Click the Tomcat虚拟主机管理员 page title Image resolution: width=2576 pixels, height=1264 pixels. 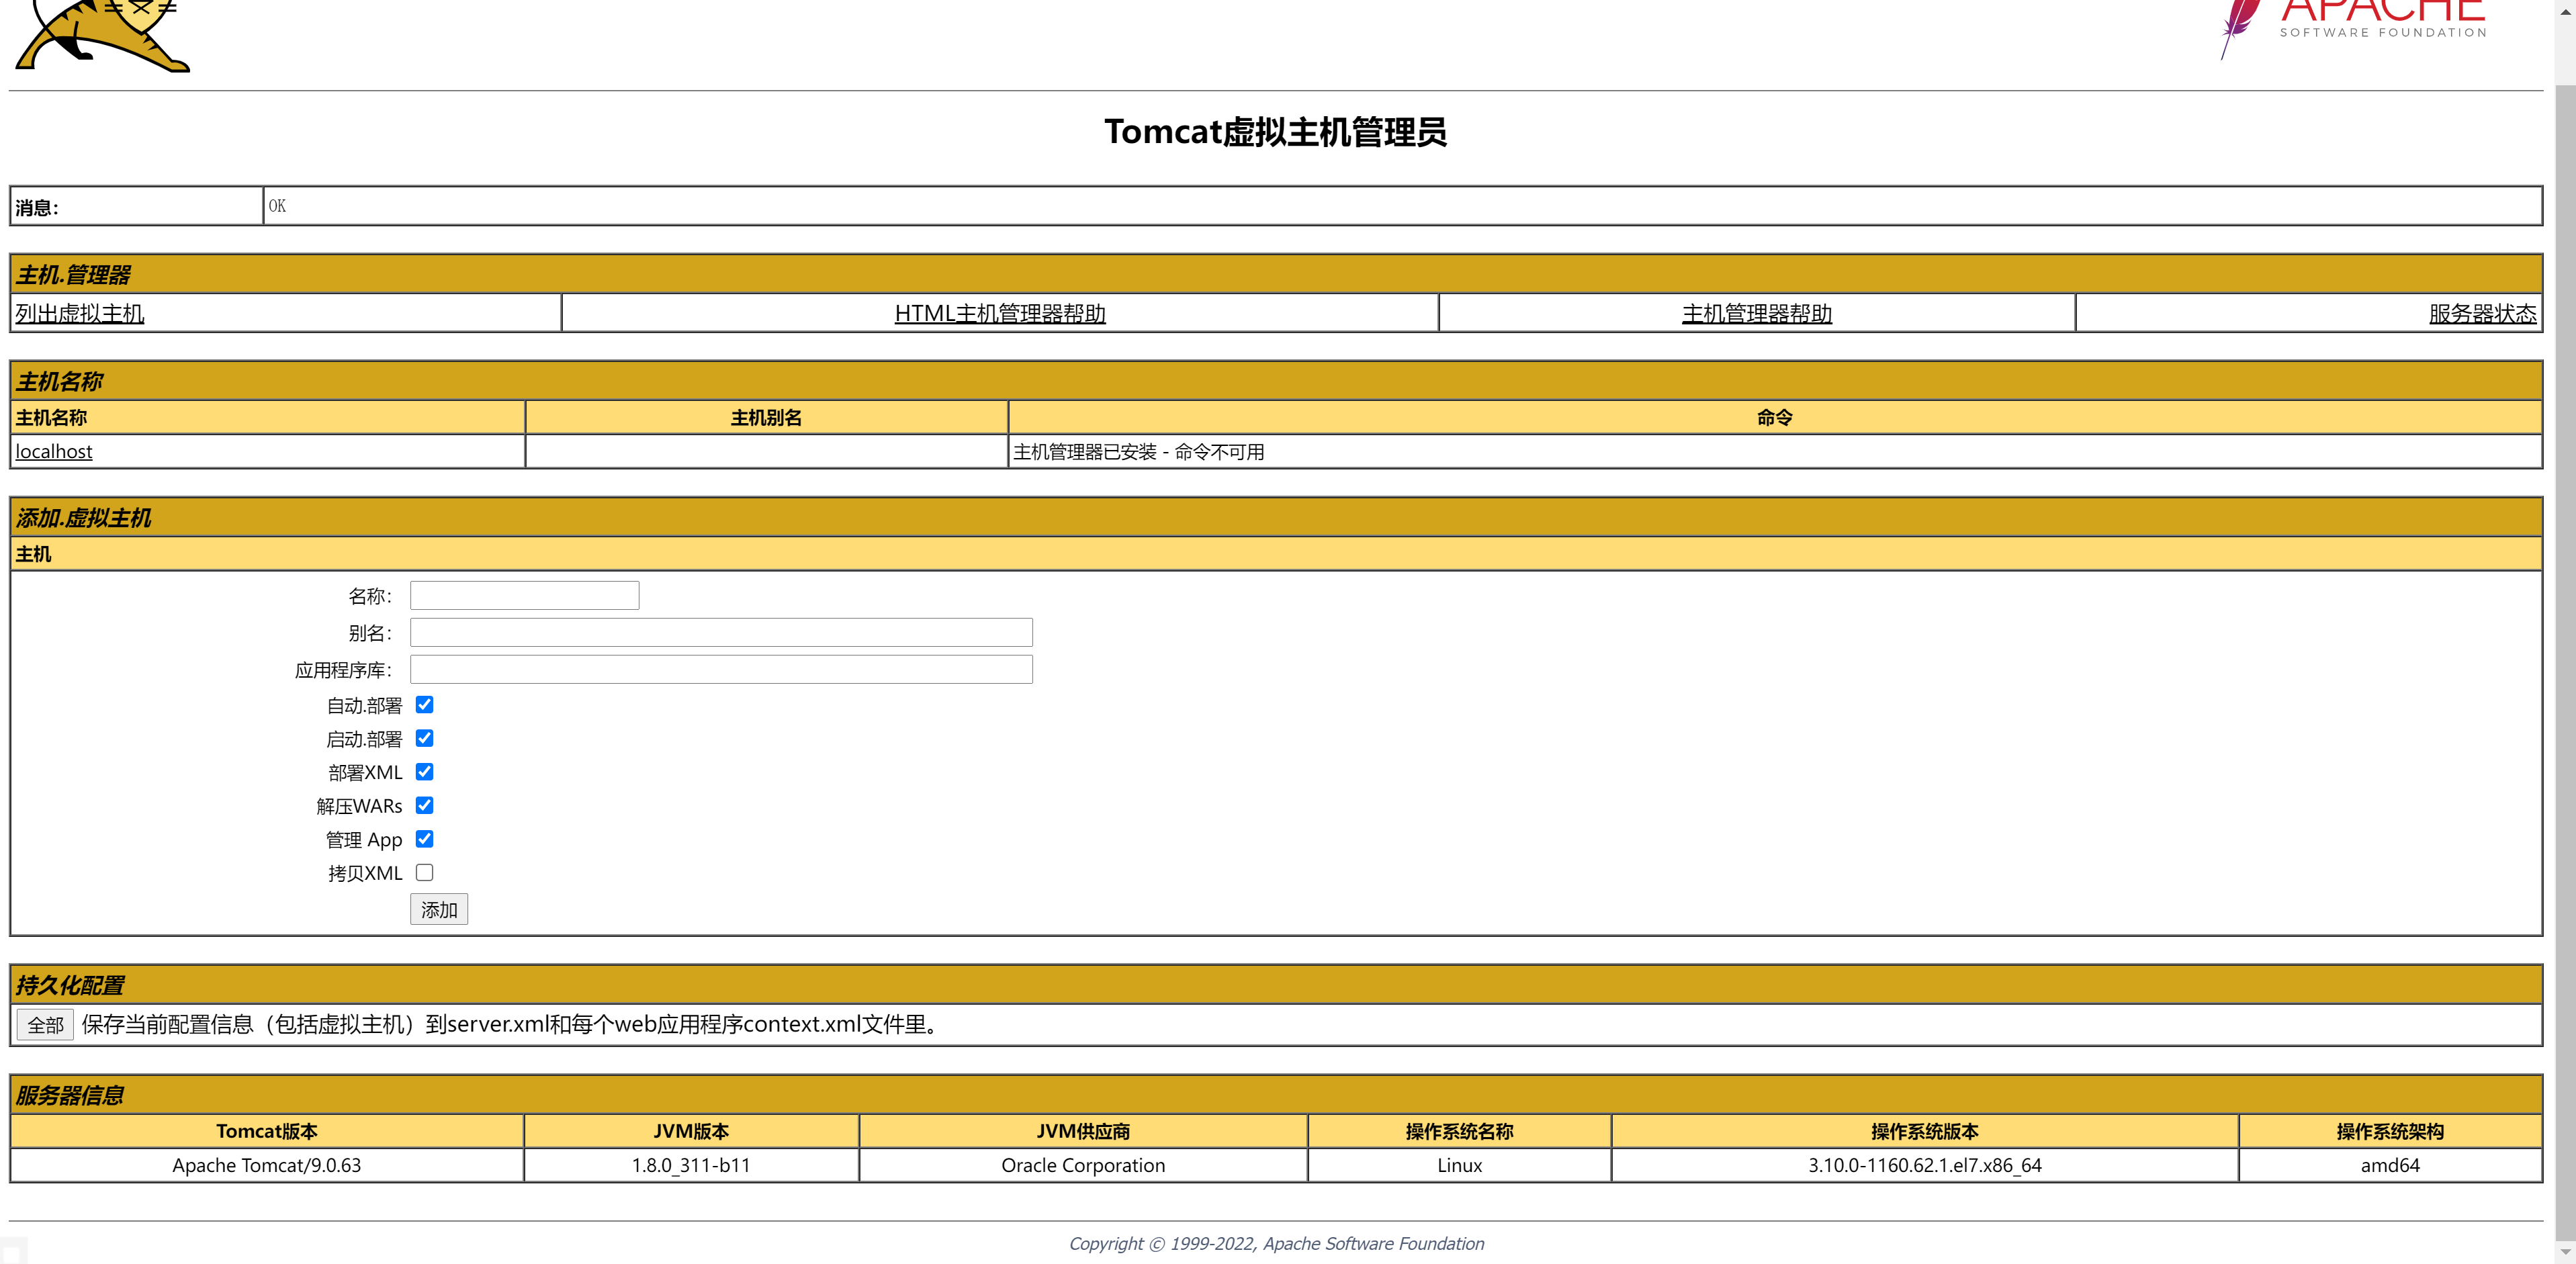pyautogui.click(x=1275, y=132)
